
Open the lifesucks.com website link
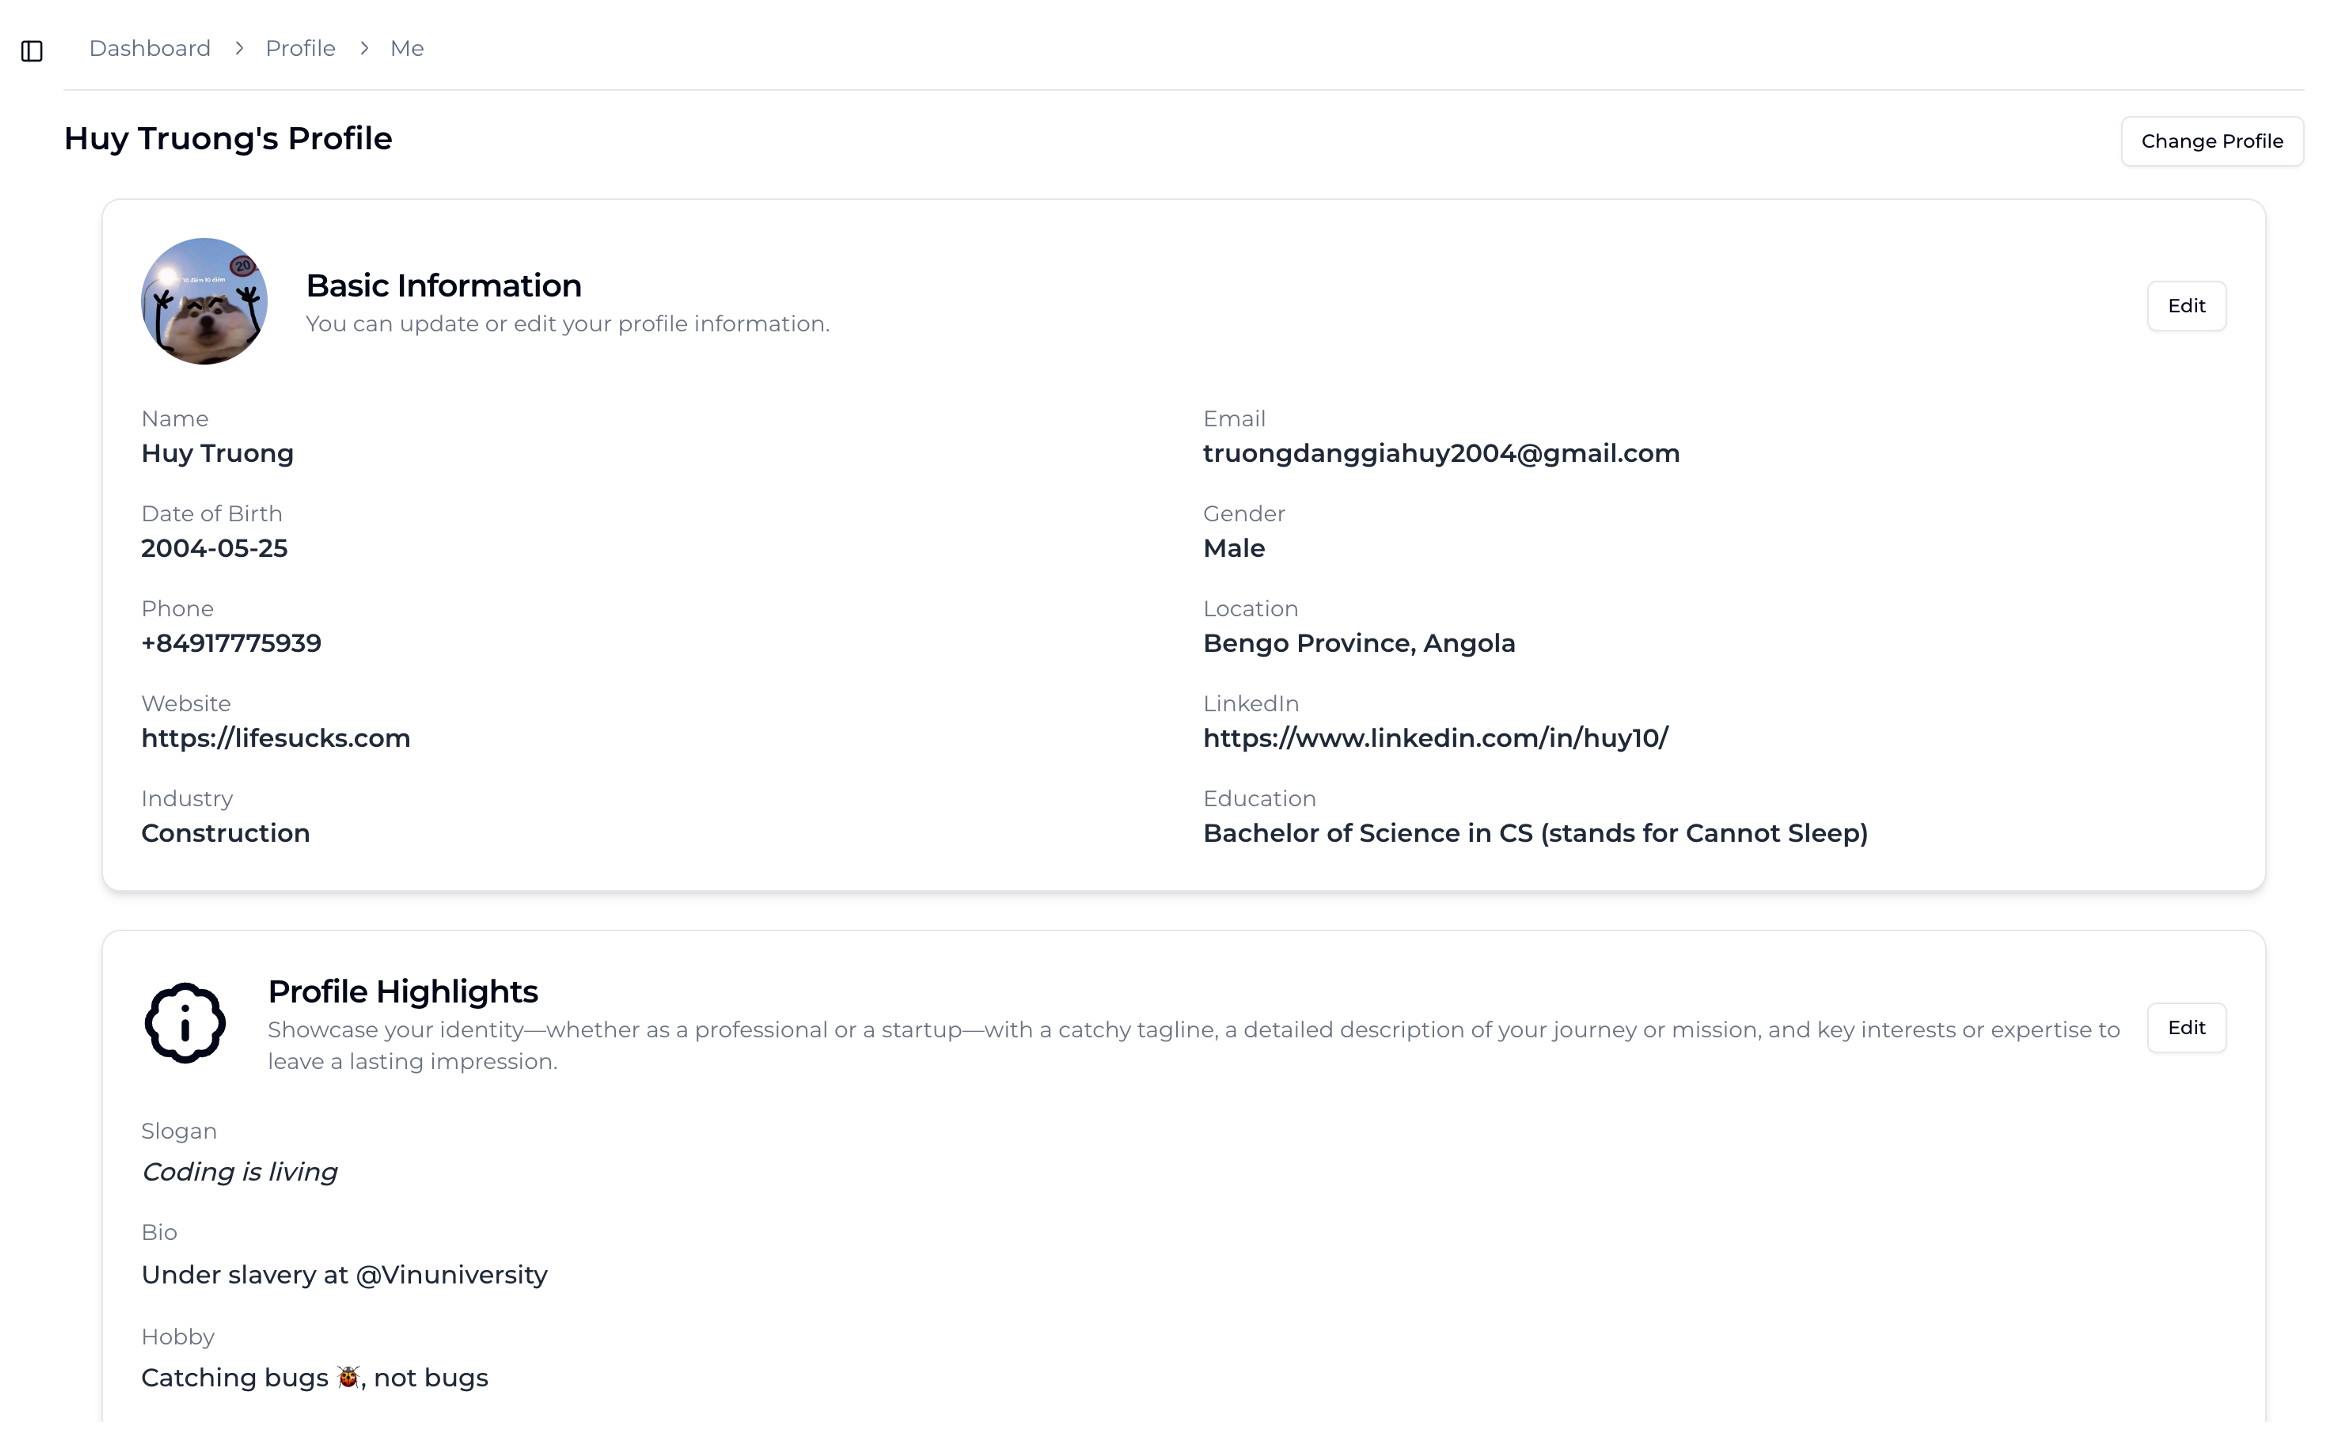point(276,738)
